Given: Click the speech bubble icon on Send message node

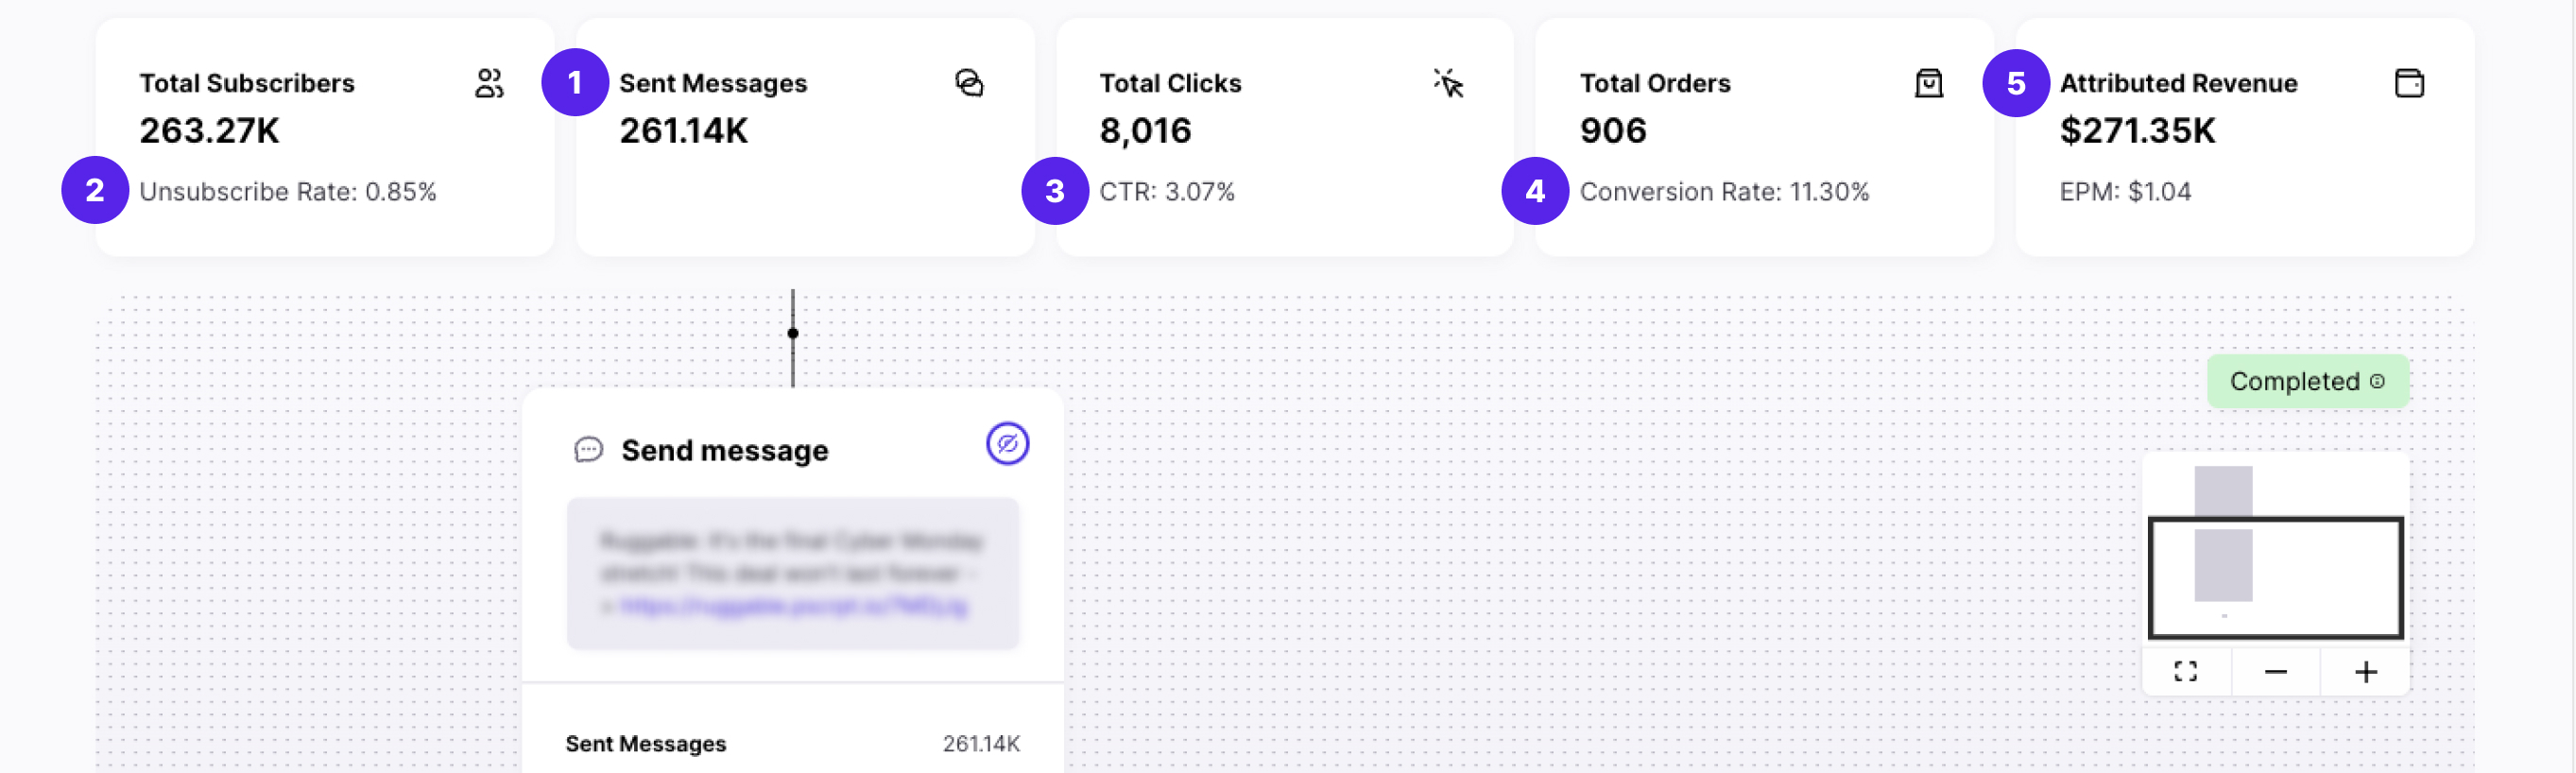Looking at the screenshot, I should [591, 450].
